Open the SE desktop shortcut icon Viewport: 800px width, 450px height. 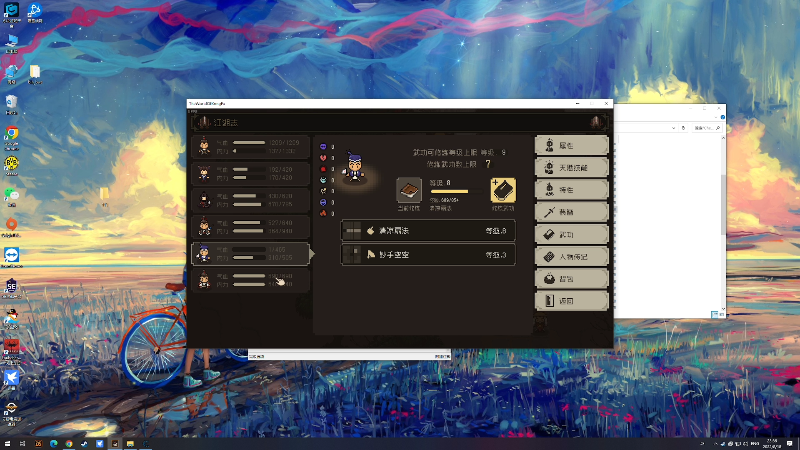(x=11, y=286)
